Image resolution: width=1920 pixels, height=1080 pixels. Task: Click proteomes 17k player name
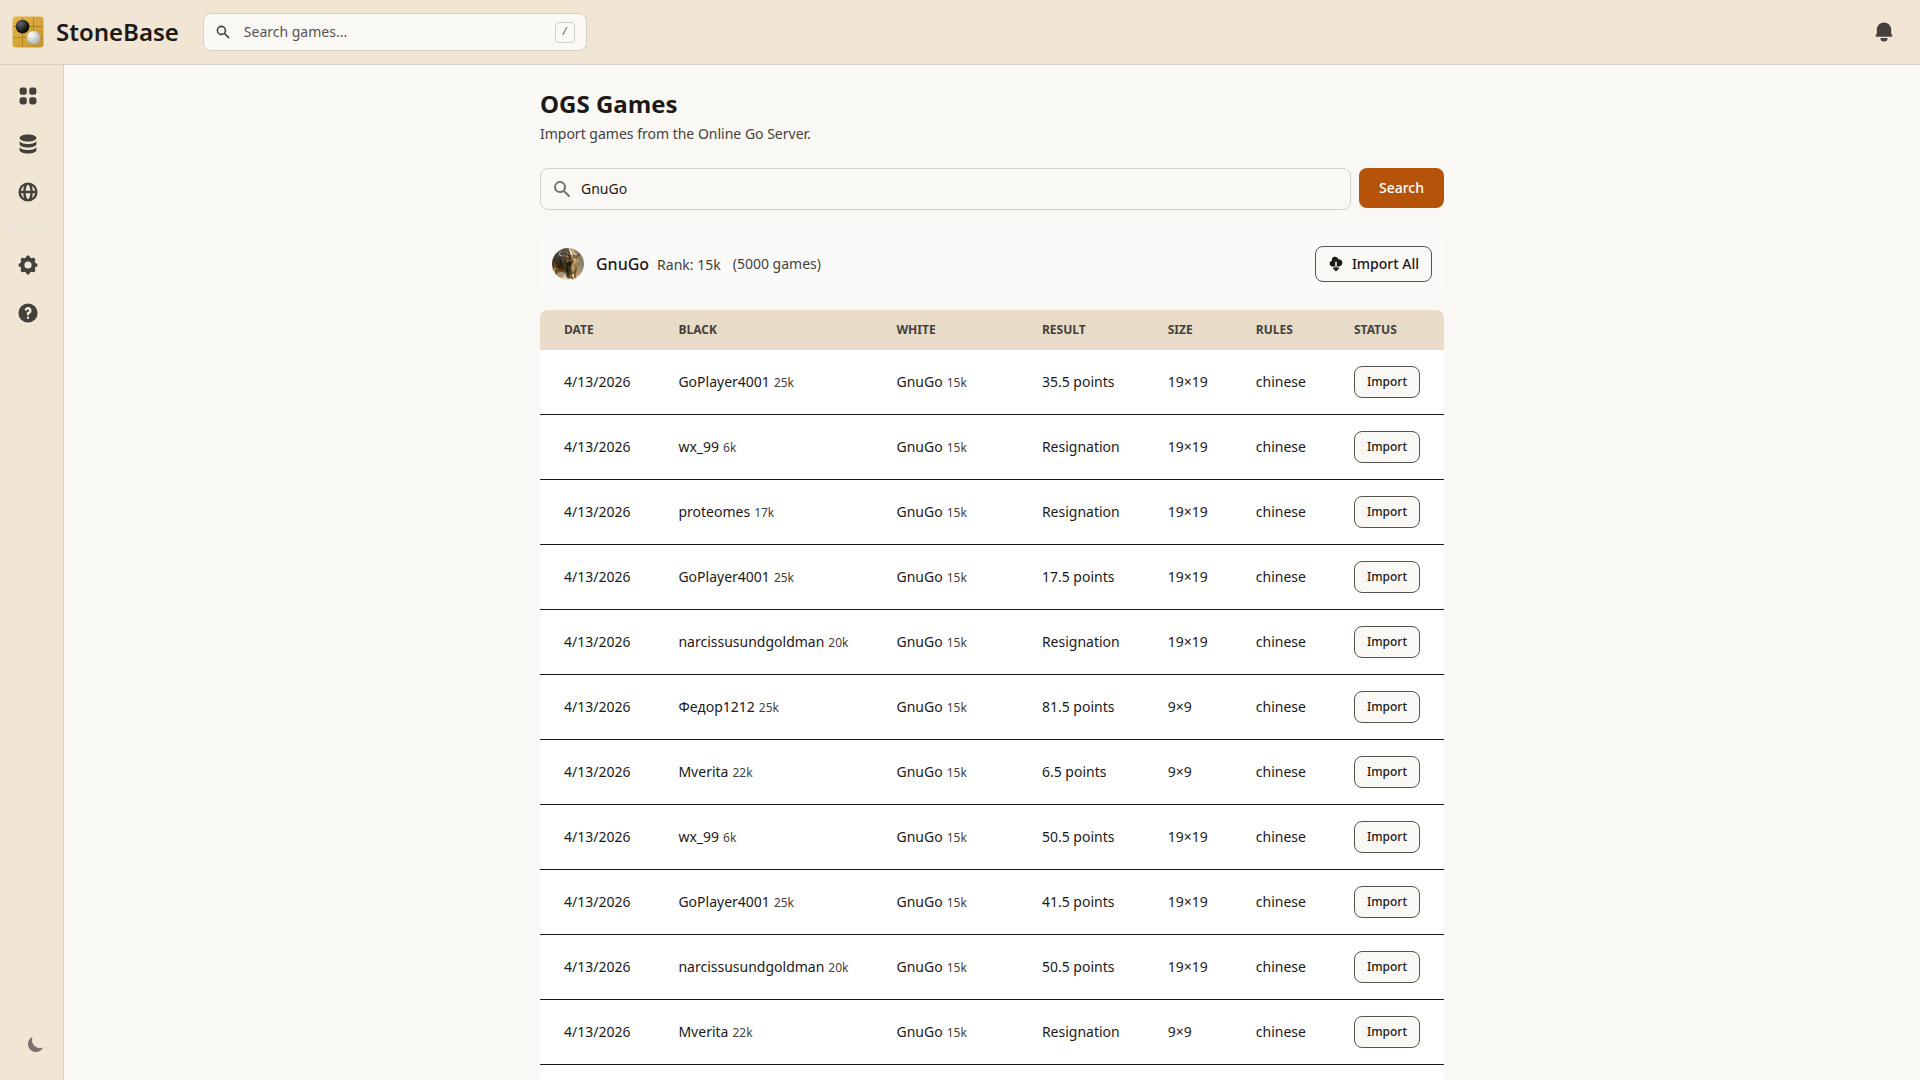tap(726, 512)
